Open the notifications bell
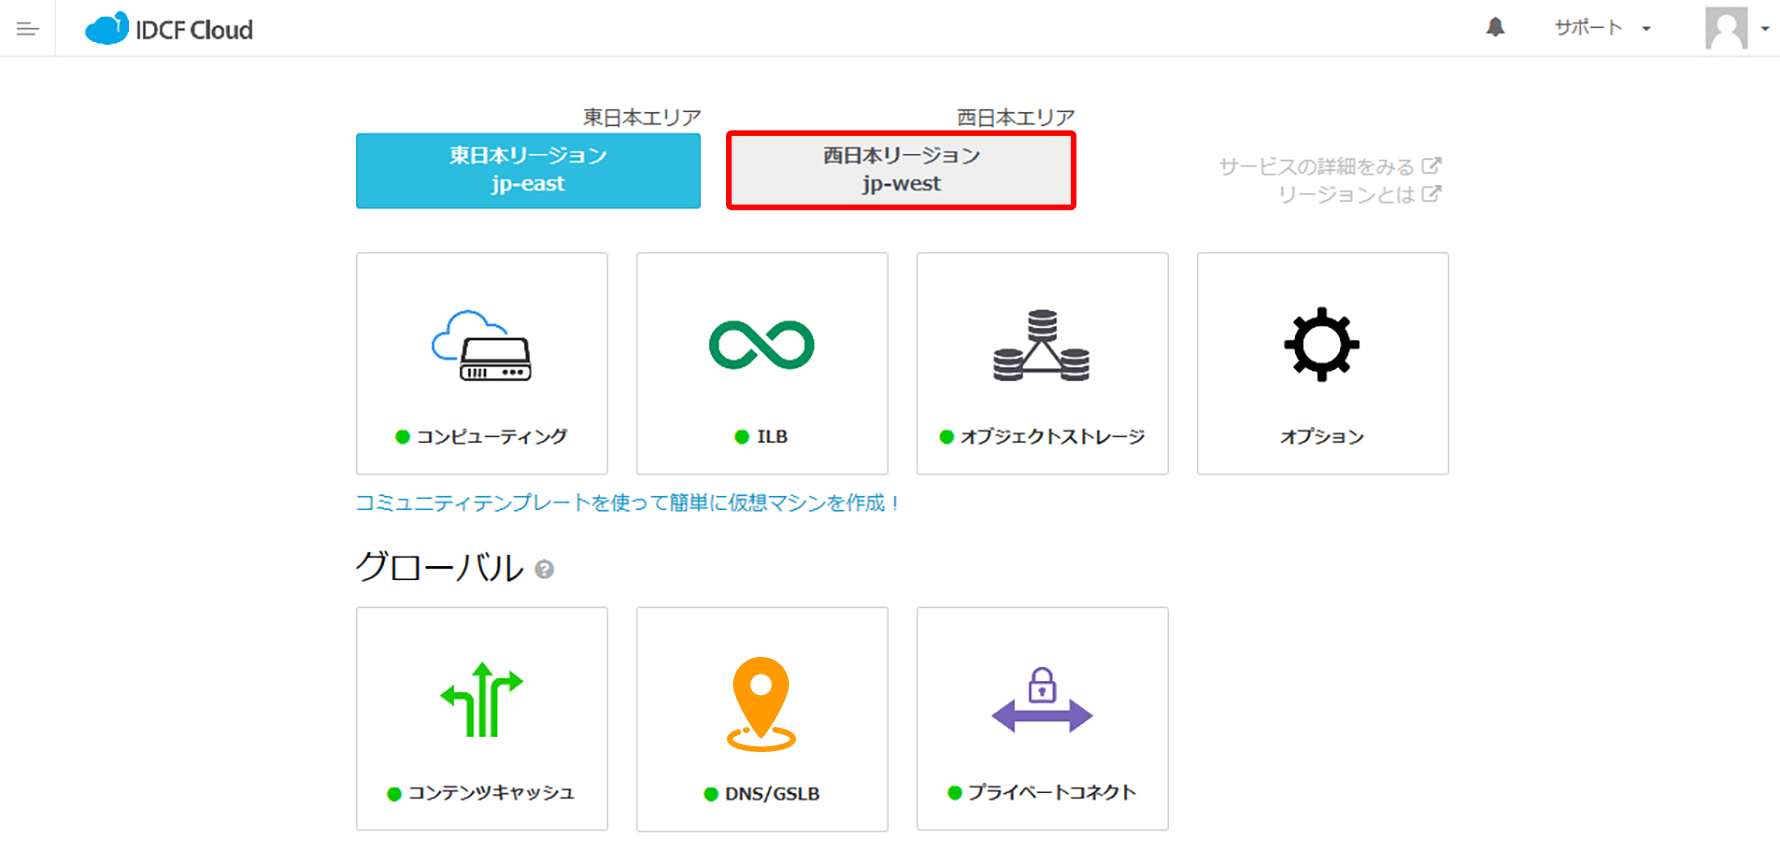This screenshot has width=1780, height=845. 1495,27
